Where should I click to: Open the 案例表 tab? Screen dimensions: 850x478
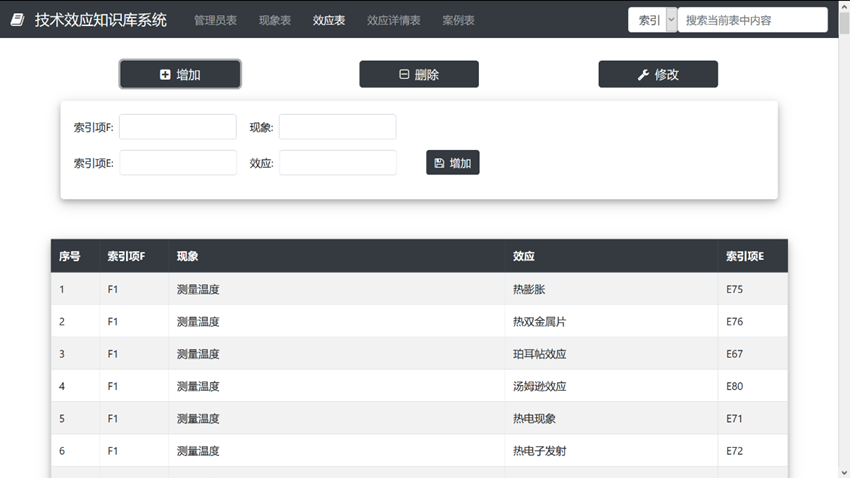pos(458,20)
